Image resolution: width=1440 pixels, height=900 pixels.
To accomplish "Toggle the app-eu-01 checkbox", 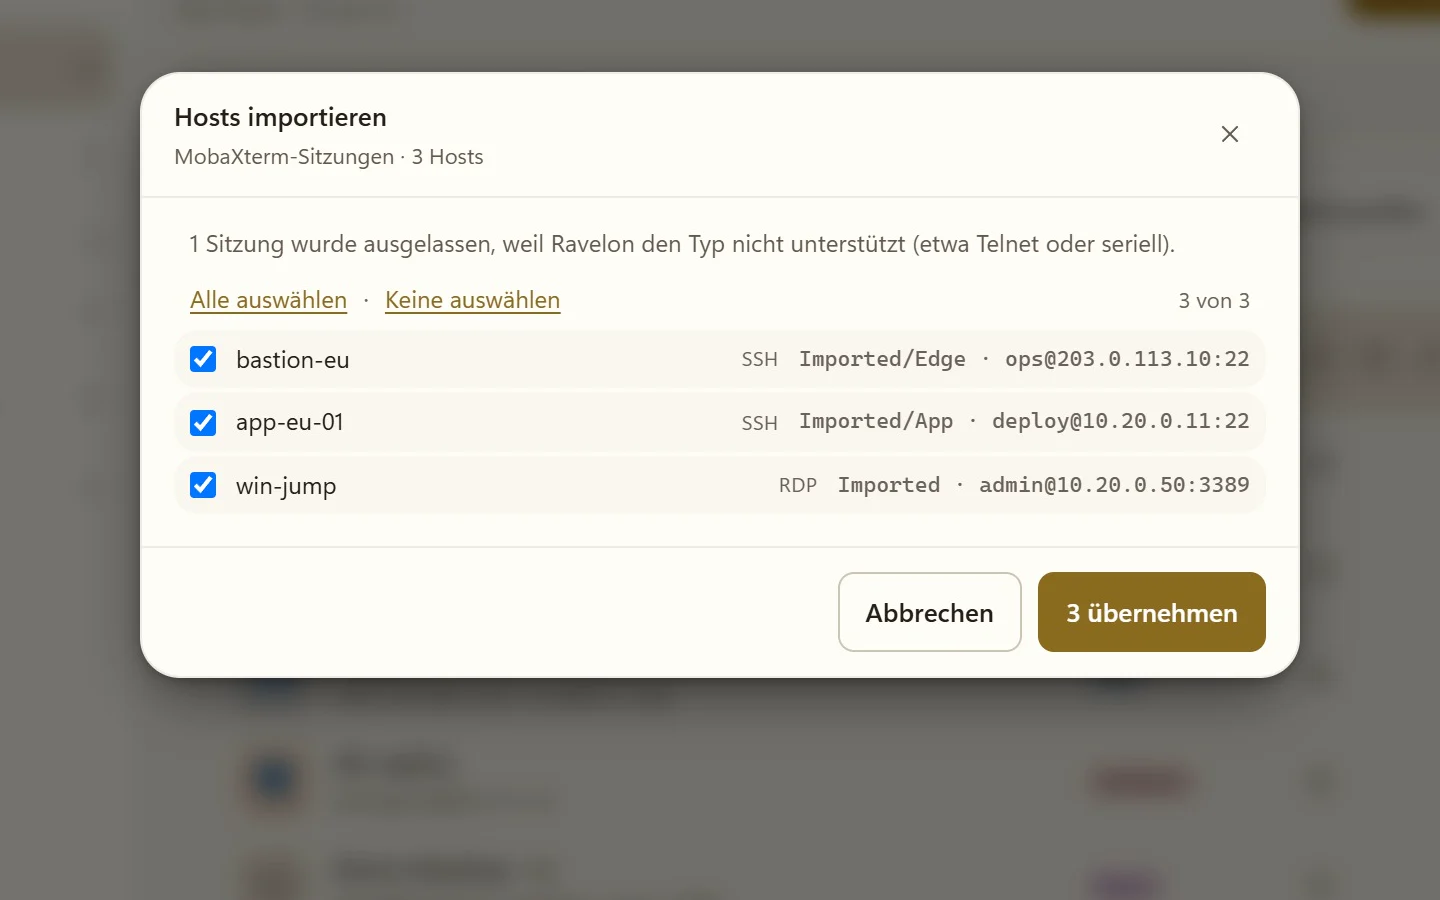I will point(203,422).
